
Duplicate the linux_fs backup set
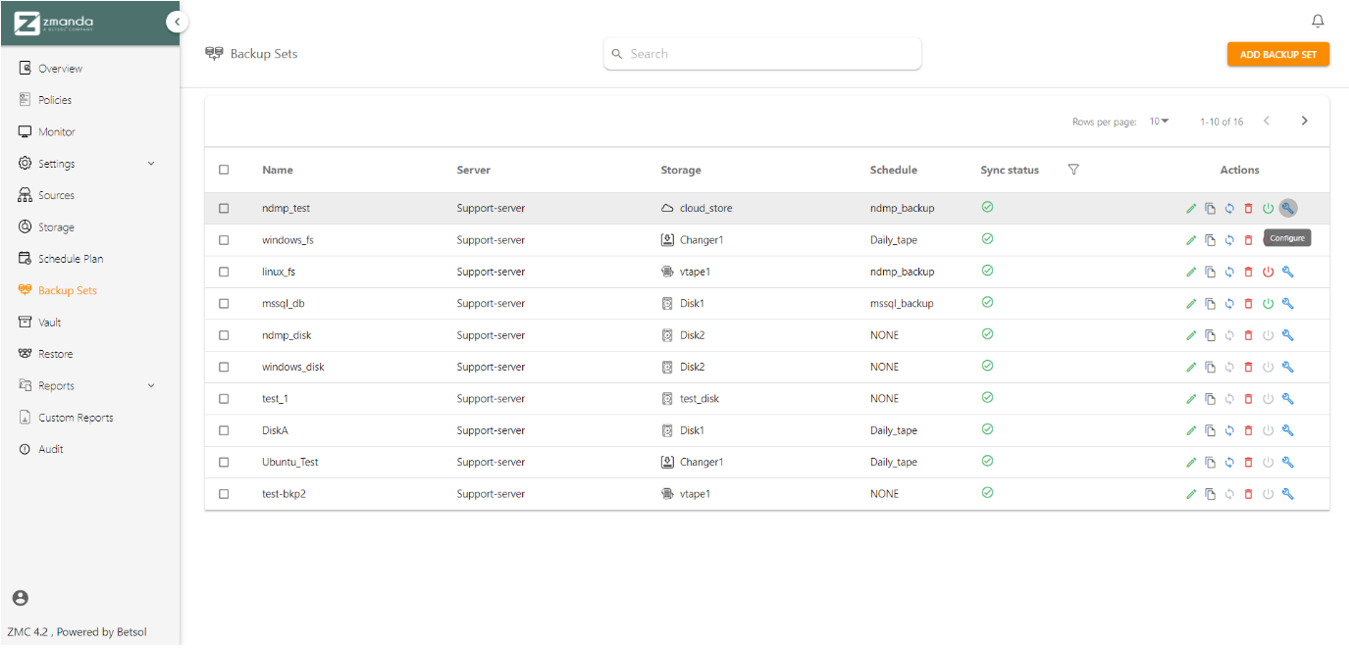point(1210,272)
